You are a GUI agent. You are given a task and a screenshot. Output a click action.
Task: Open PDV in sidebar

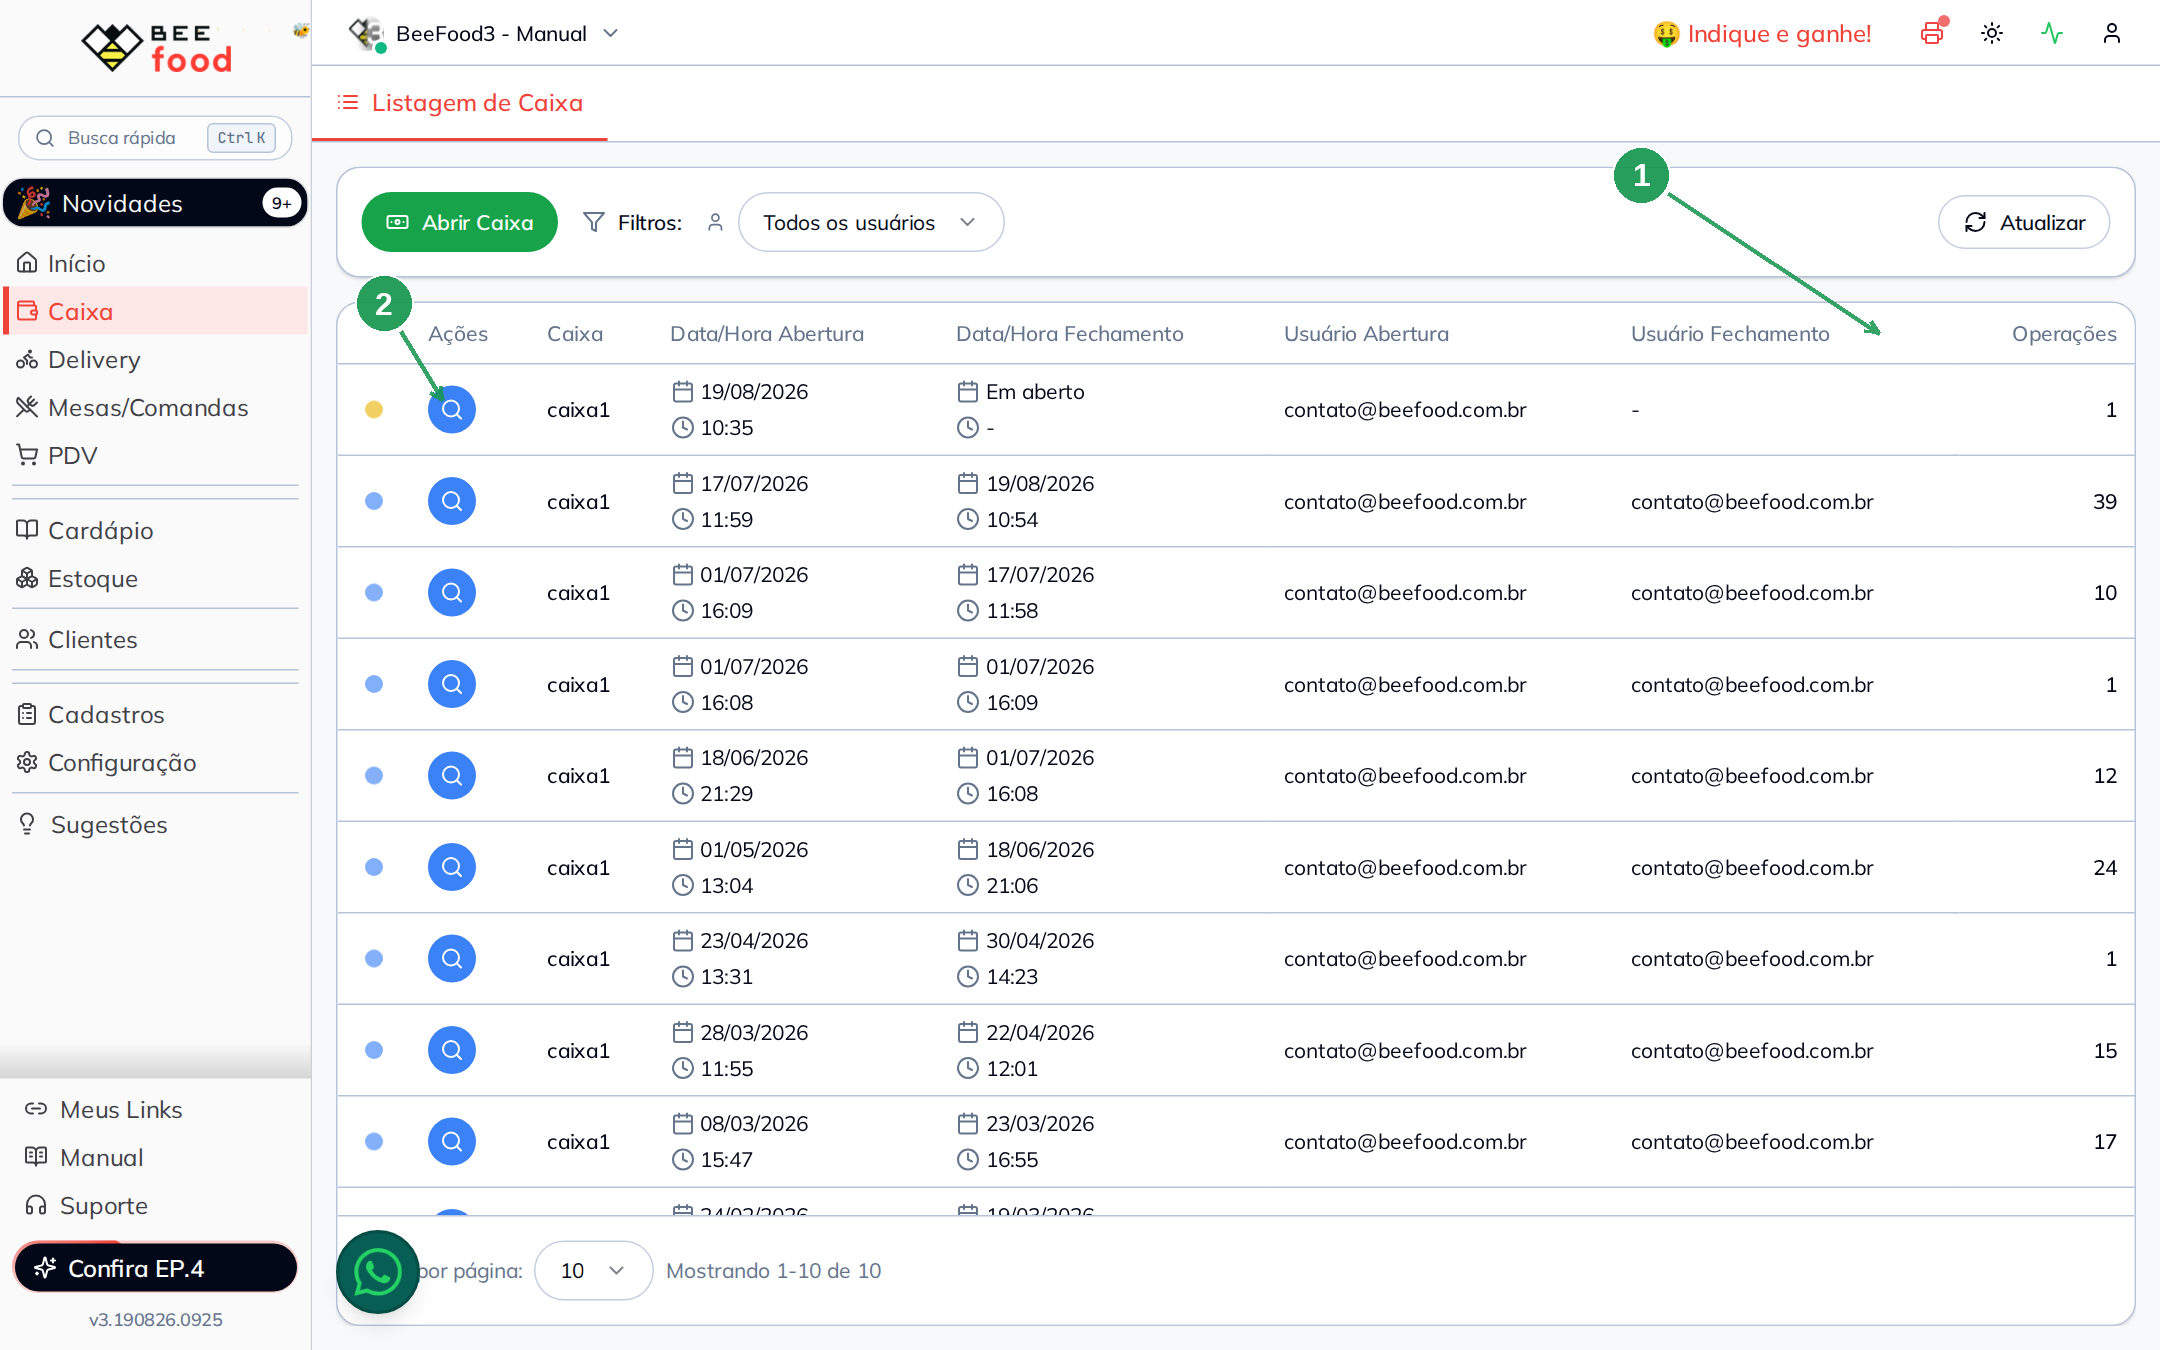[x=155, y=455]
